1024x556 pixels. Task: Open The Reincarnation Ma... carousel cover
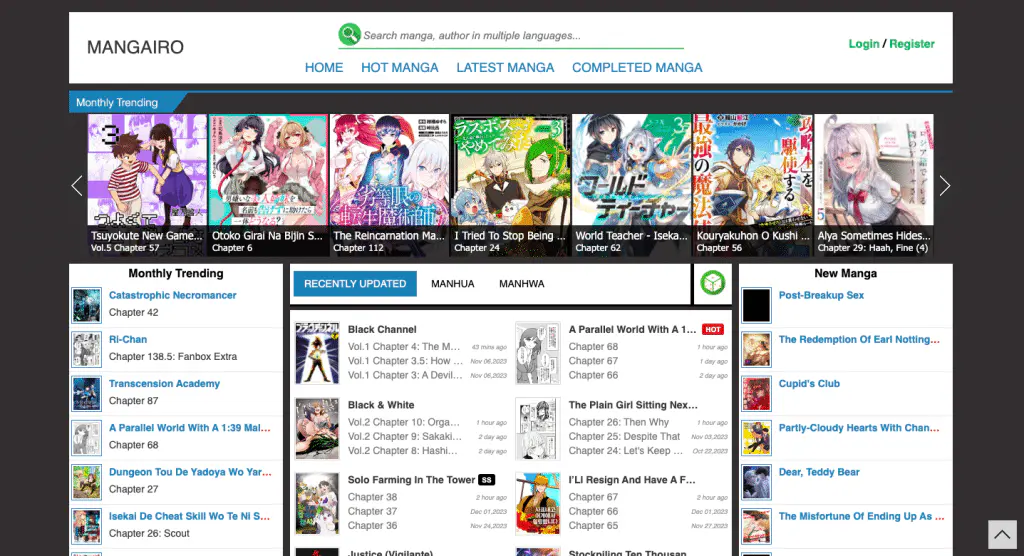389,185
